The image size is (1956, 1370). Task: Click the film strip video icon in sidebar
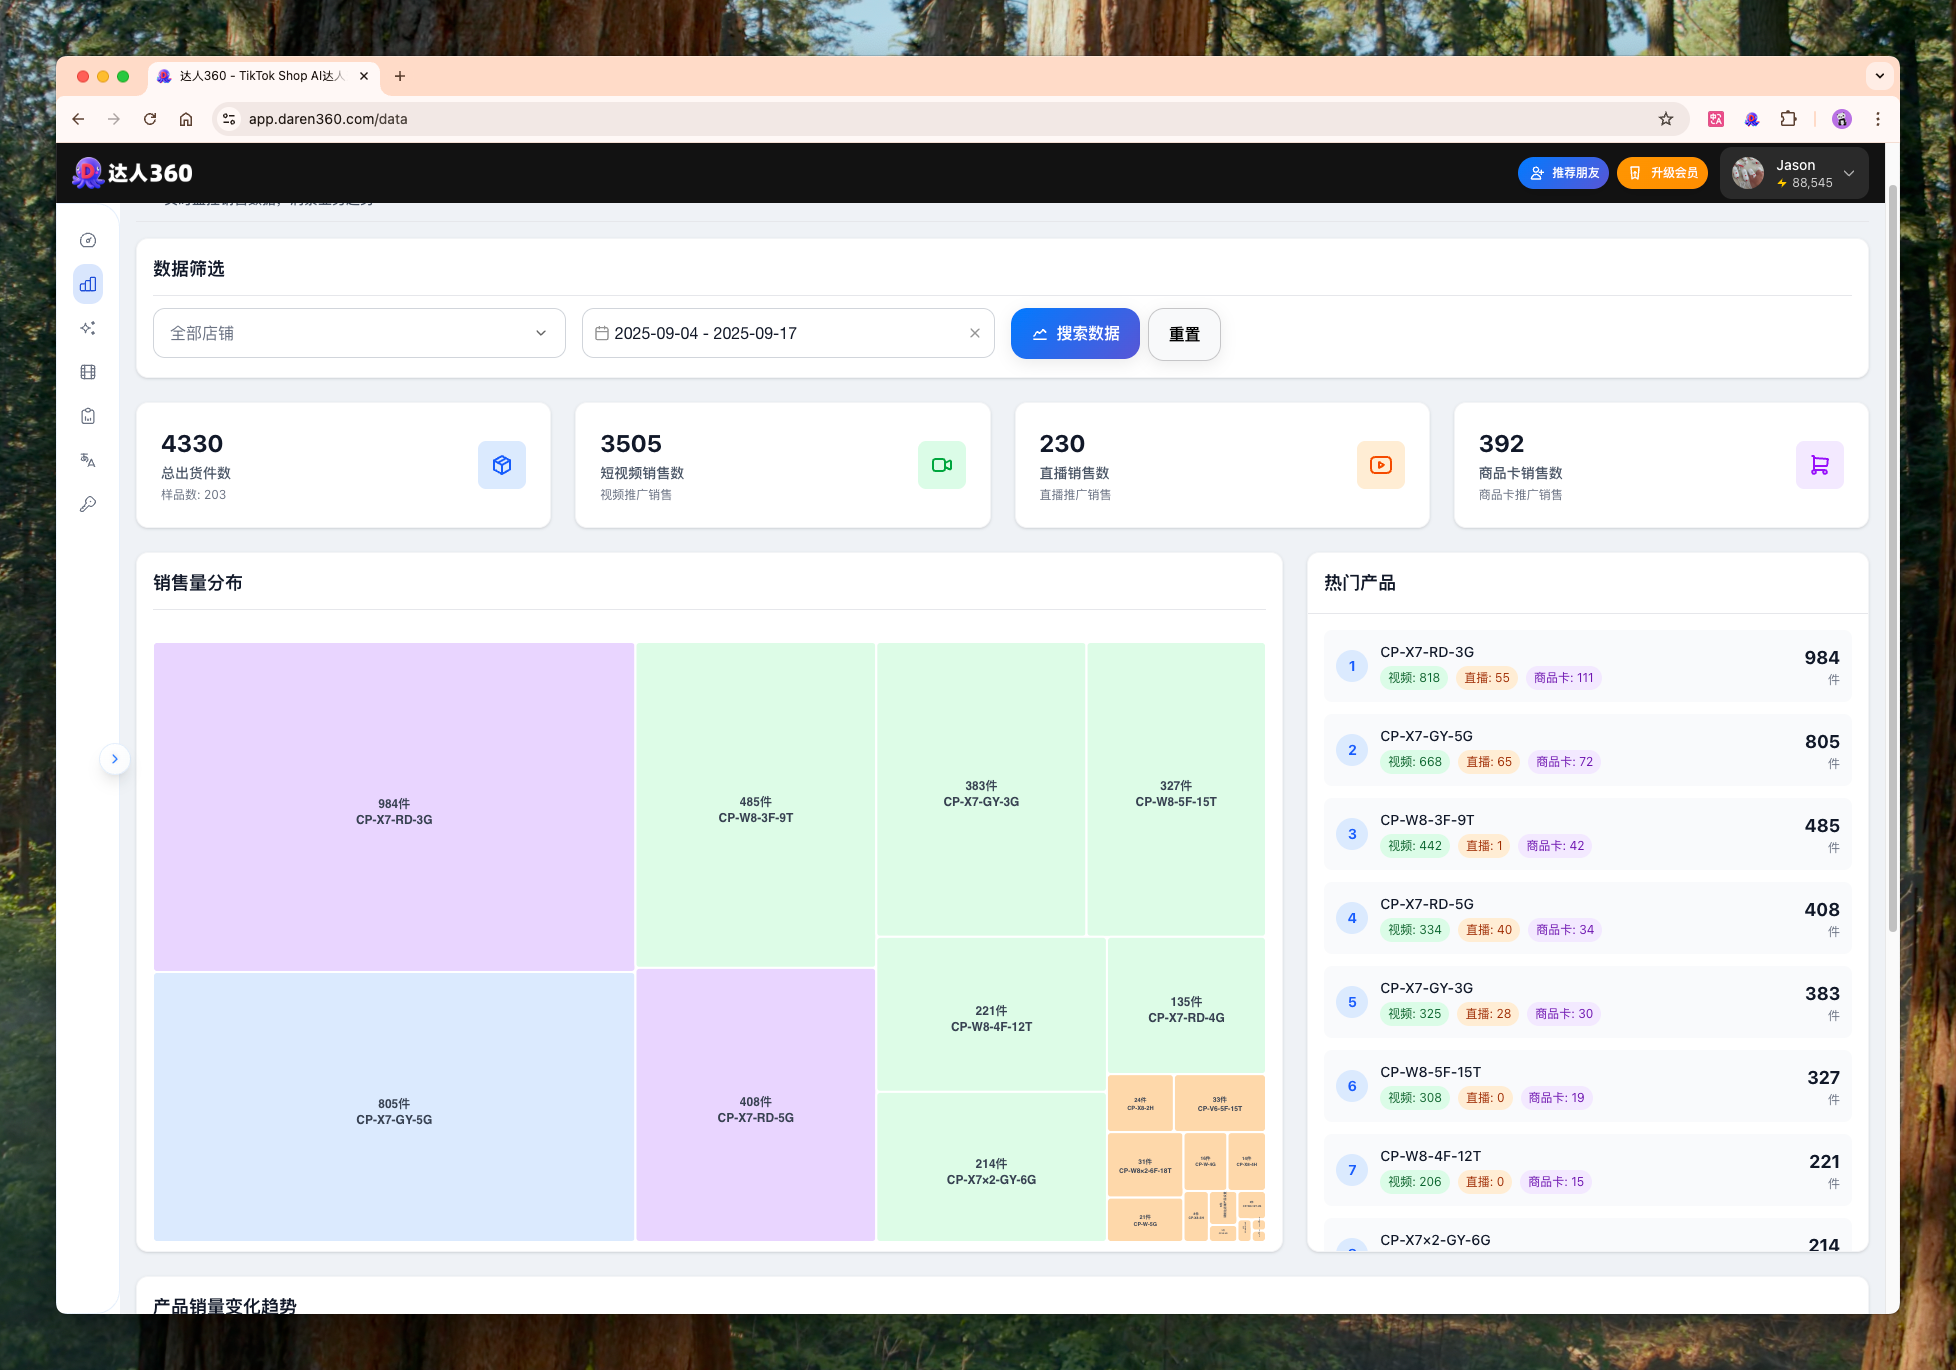coord(88,372)
